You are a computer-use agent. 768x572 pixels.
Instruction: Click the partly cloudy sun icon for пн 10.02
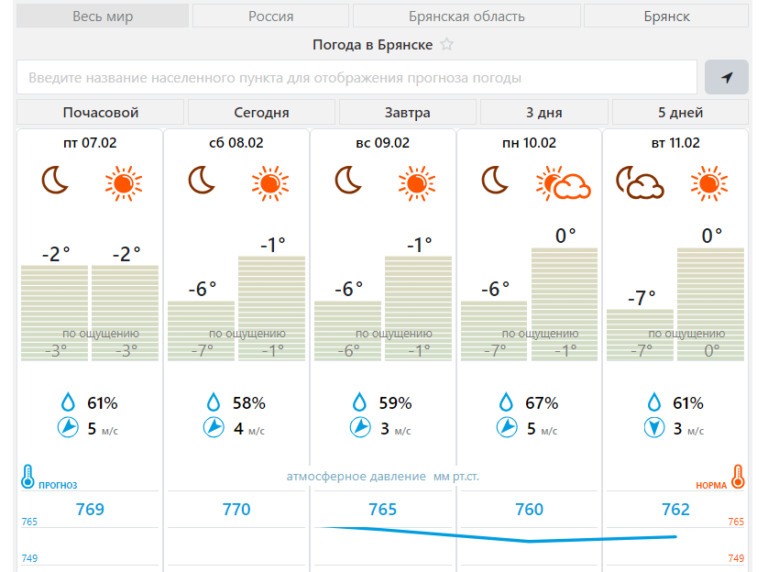tap(563, 184)
